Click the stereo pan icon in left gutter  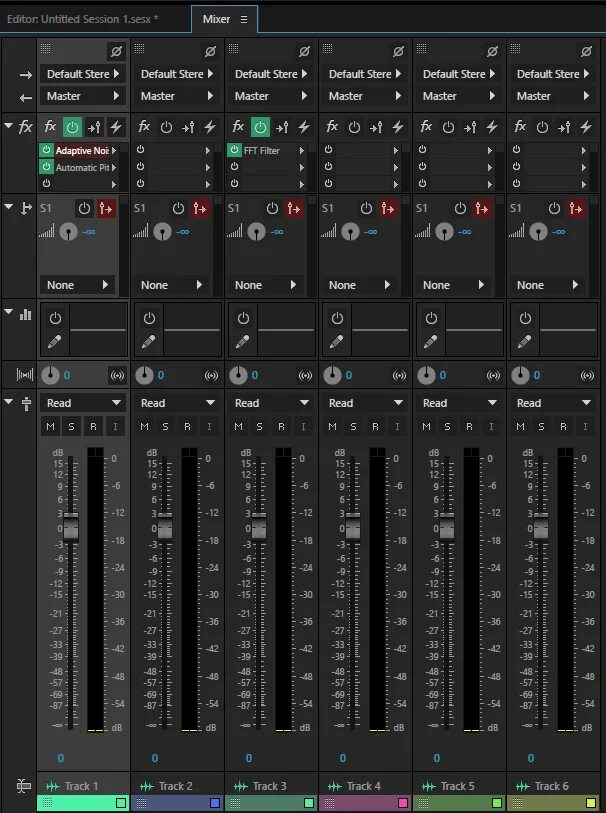pos(25,374)
